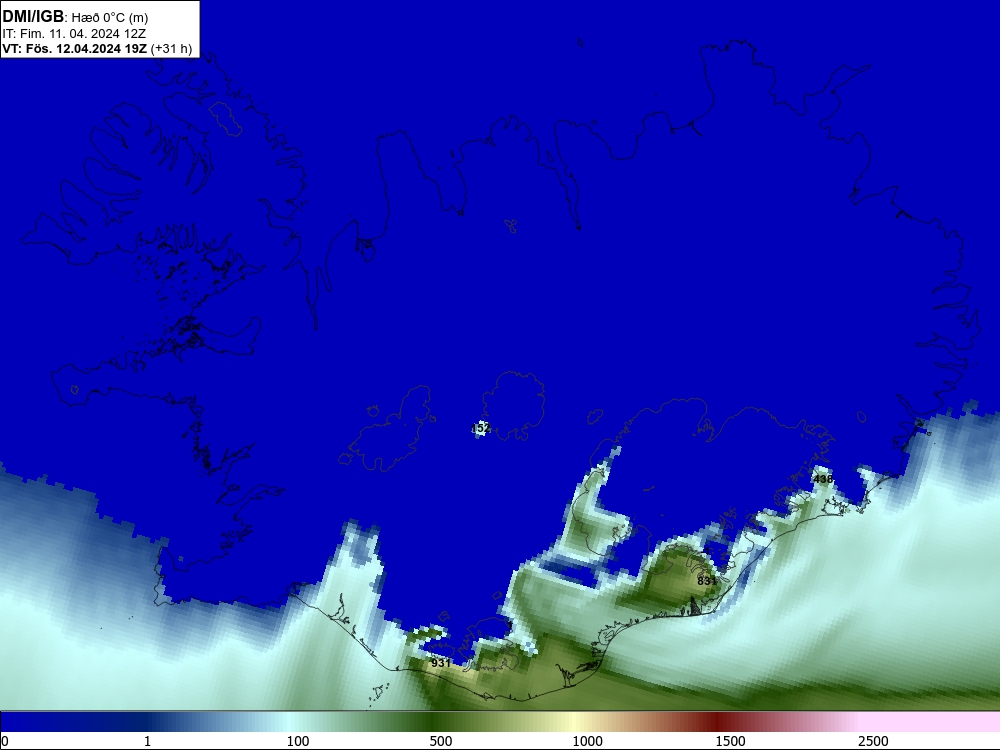Click the pale yellow 1000 m color on legend bar

[573, 722]
